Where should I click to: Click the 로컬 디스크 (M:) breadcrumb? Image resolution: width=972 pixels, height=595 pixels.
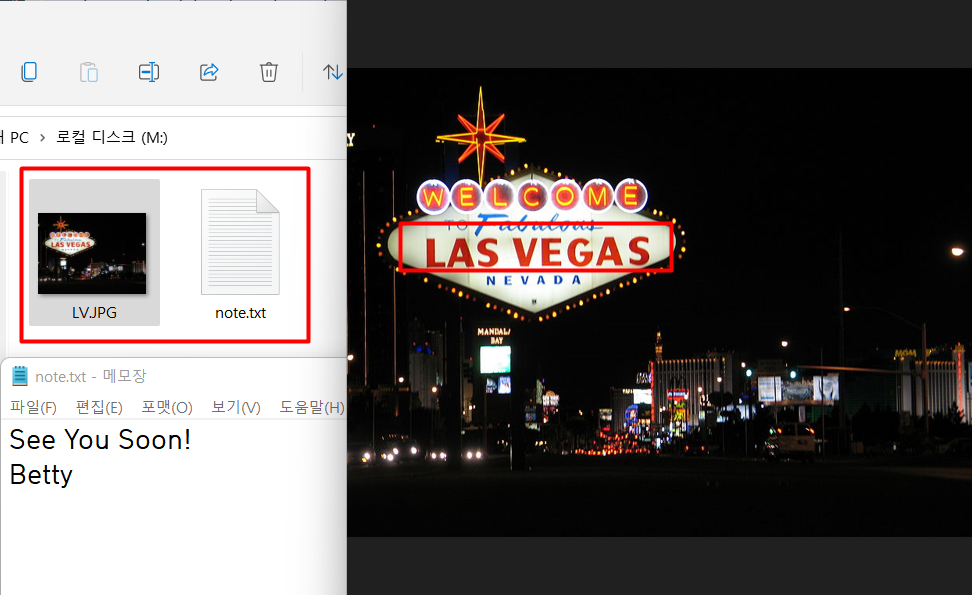(x=112, y=137)
